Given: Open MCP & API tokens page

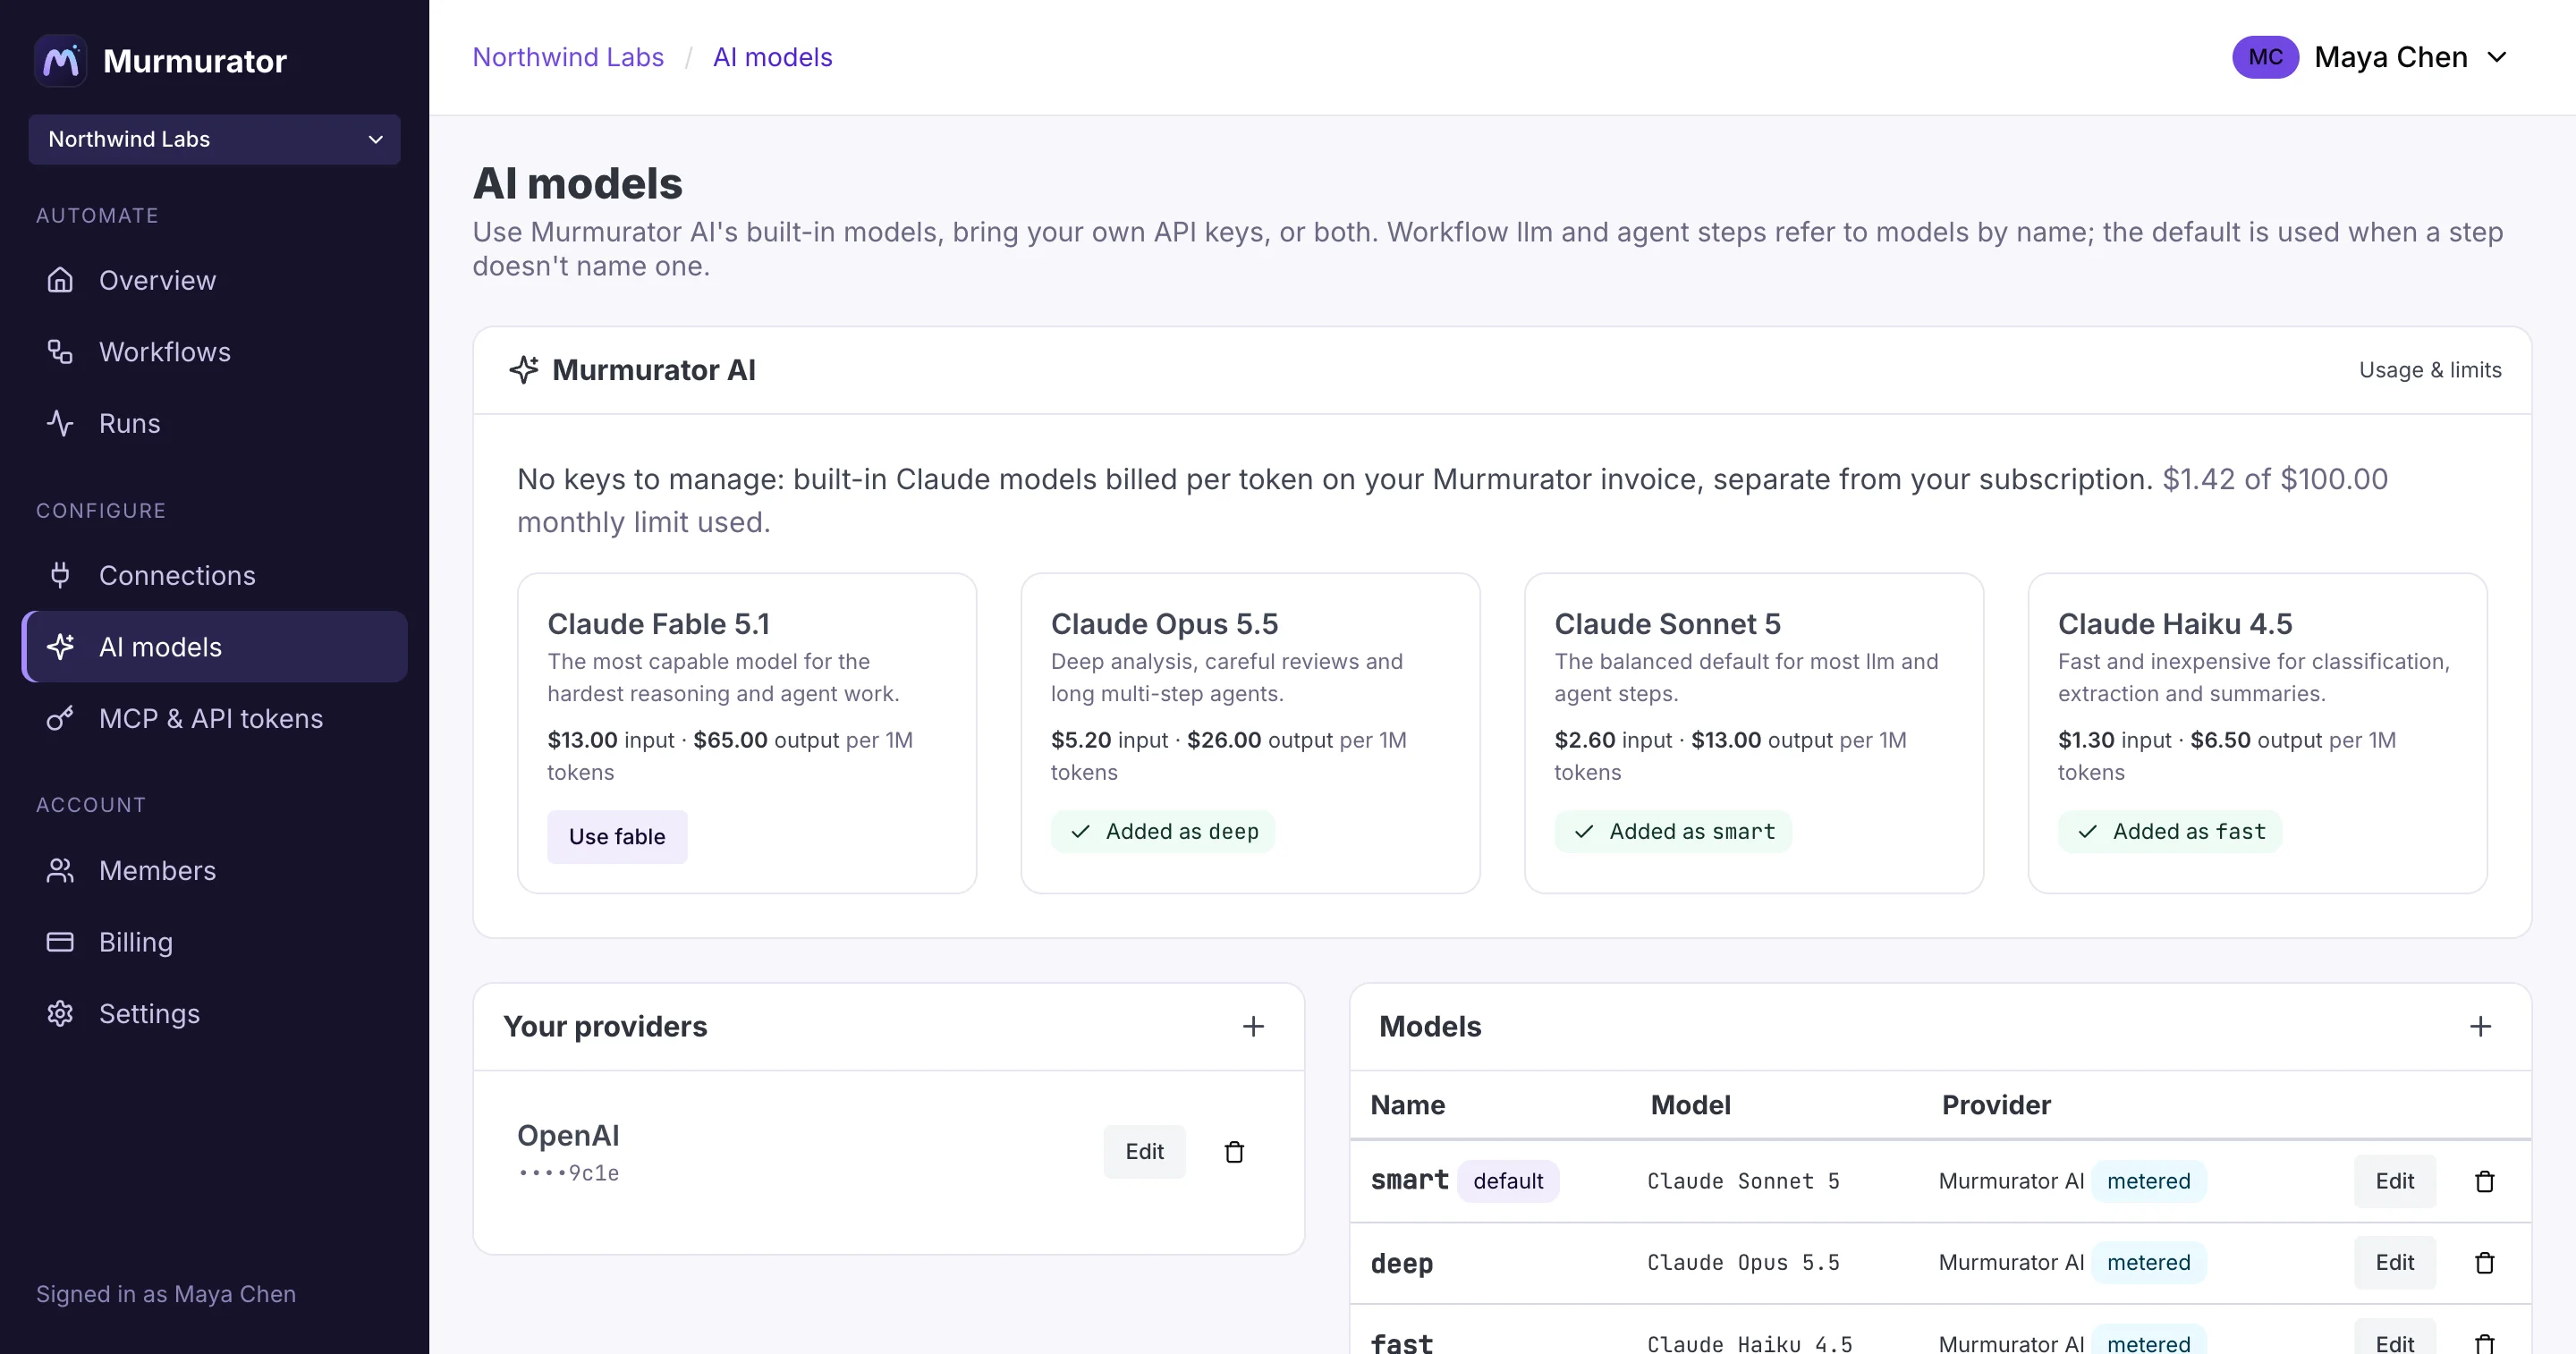Looking at the screenshot, I should pos(214,718).
